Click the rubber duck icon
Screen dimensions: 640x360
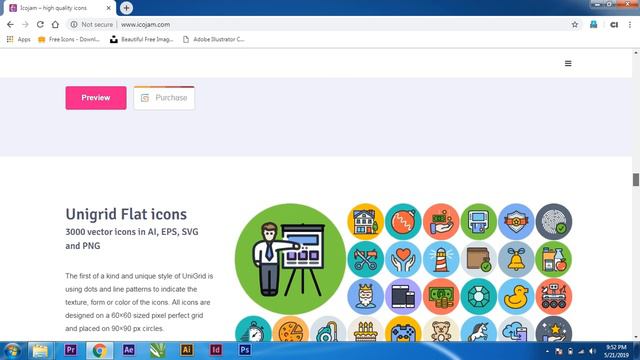pos(516,297)
